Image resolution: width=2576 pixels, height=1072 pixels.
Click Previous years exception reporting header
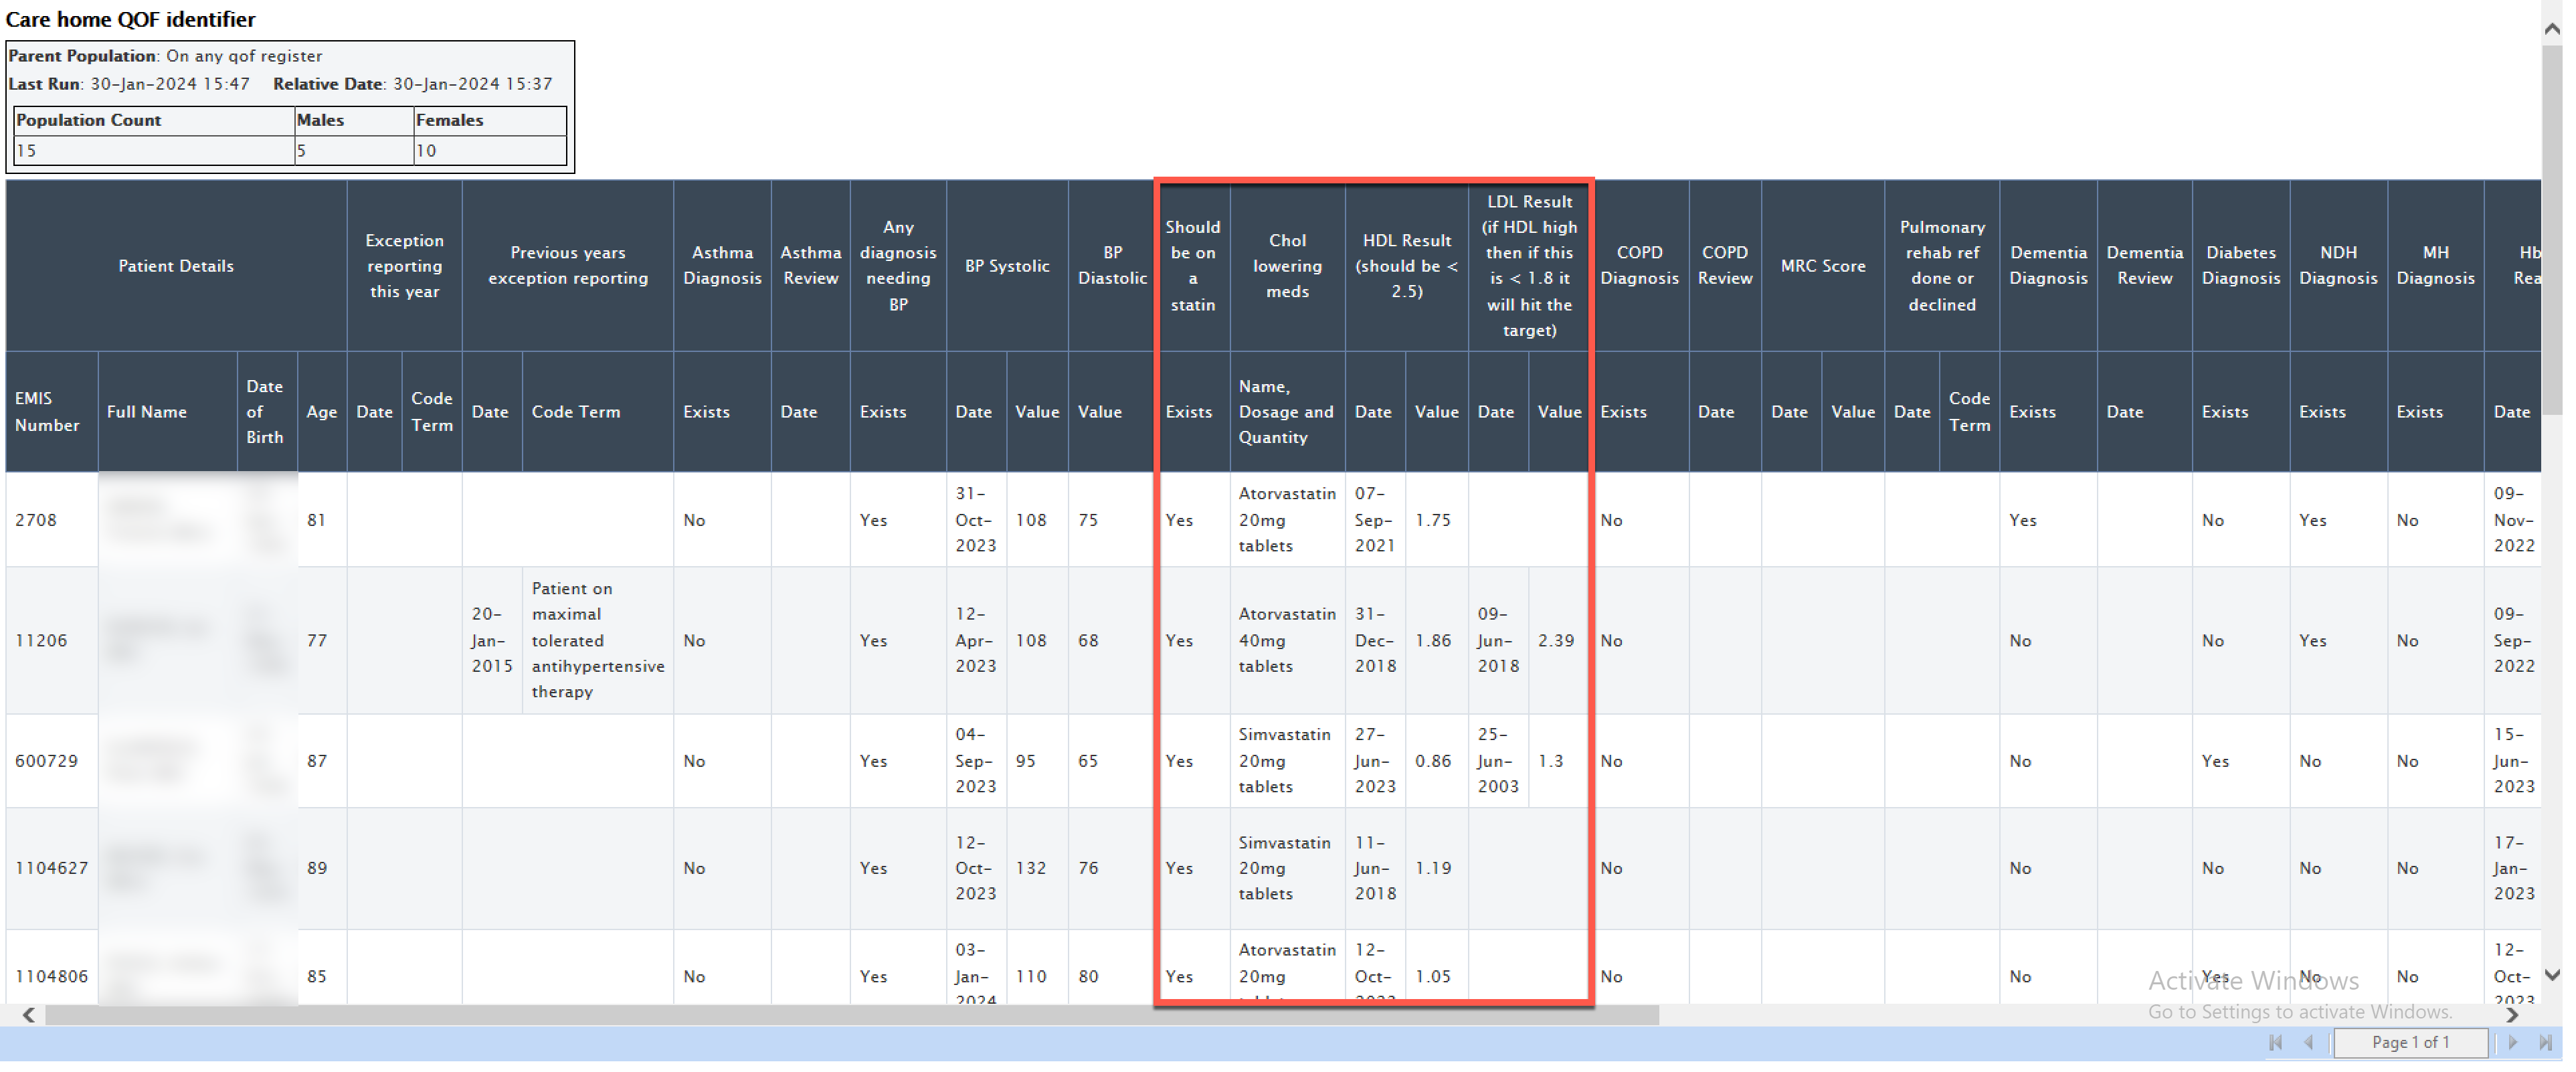coord(568,266)
